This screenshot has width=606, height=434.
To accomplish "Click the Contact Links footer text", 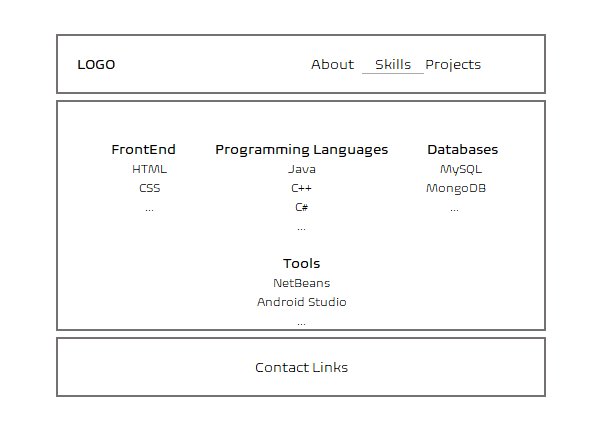I will point(301,368).
